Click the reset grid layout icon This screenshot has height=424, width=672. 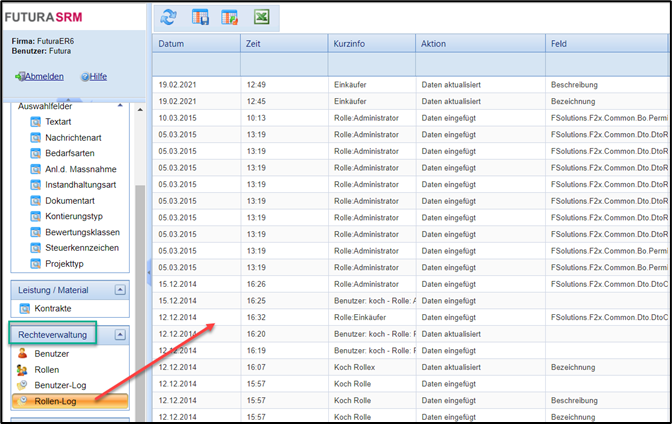click(229, 17)
